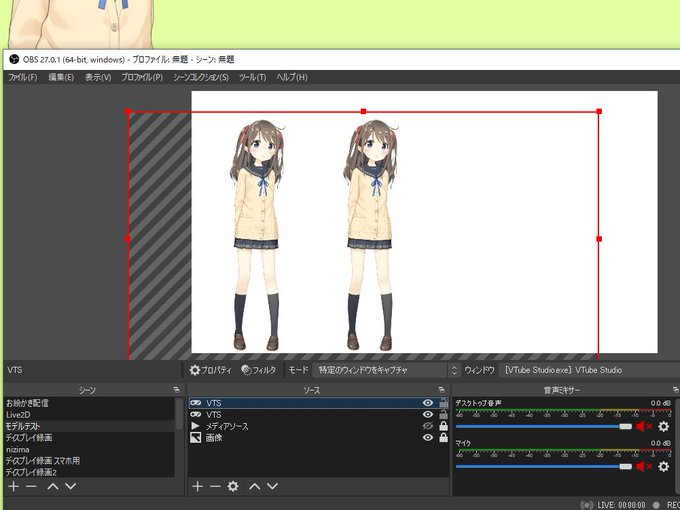Viewport: 680px width, 510px height.
Task: Move scene up in scene list
Action: pos(53,486)
